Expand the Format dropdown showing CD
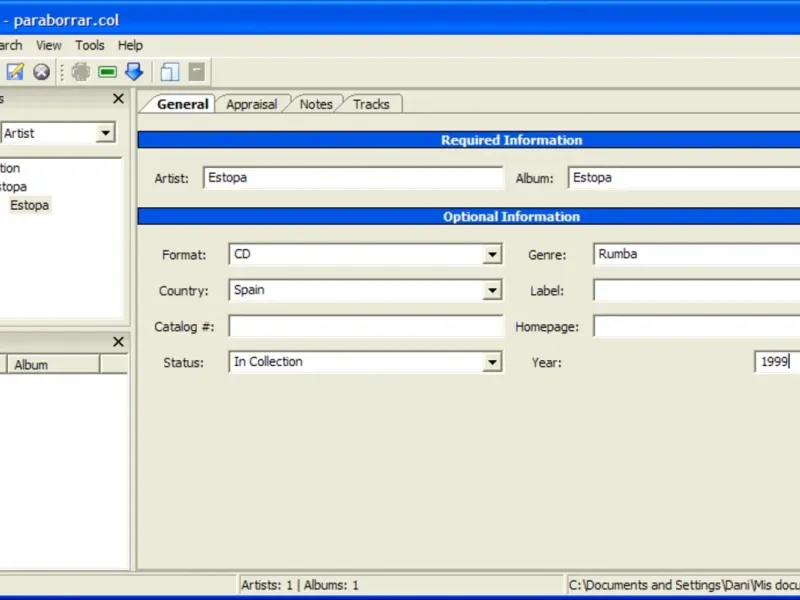The height and width of the screenshot is (600, 800). [492, 255]
